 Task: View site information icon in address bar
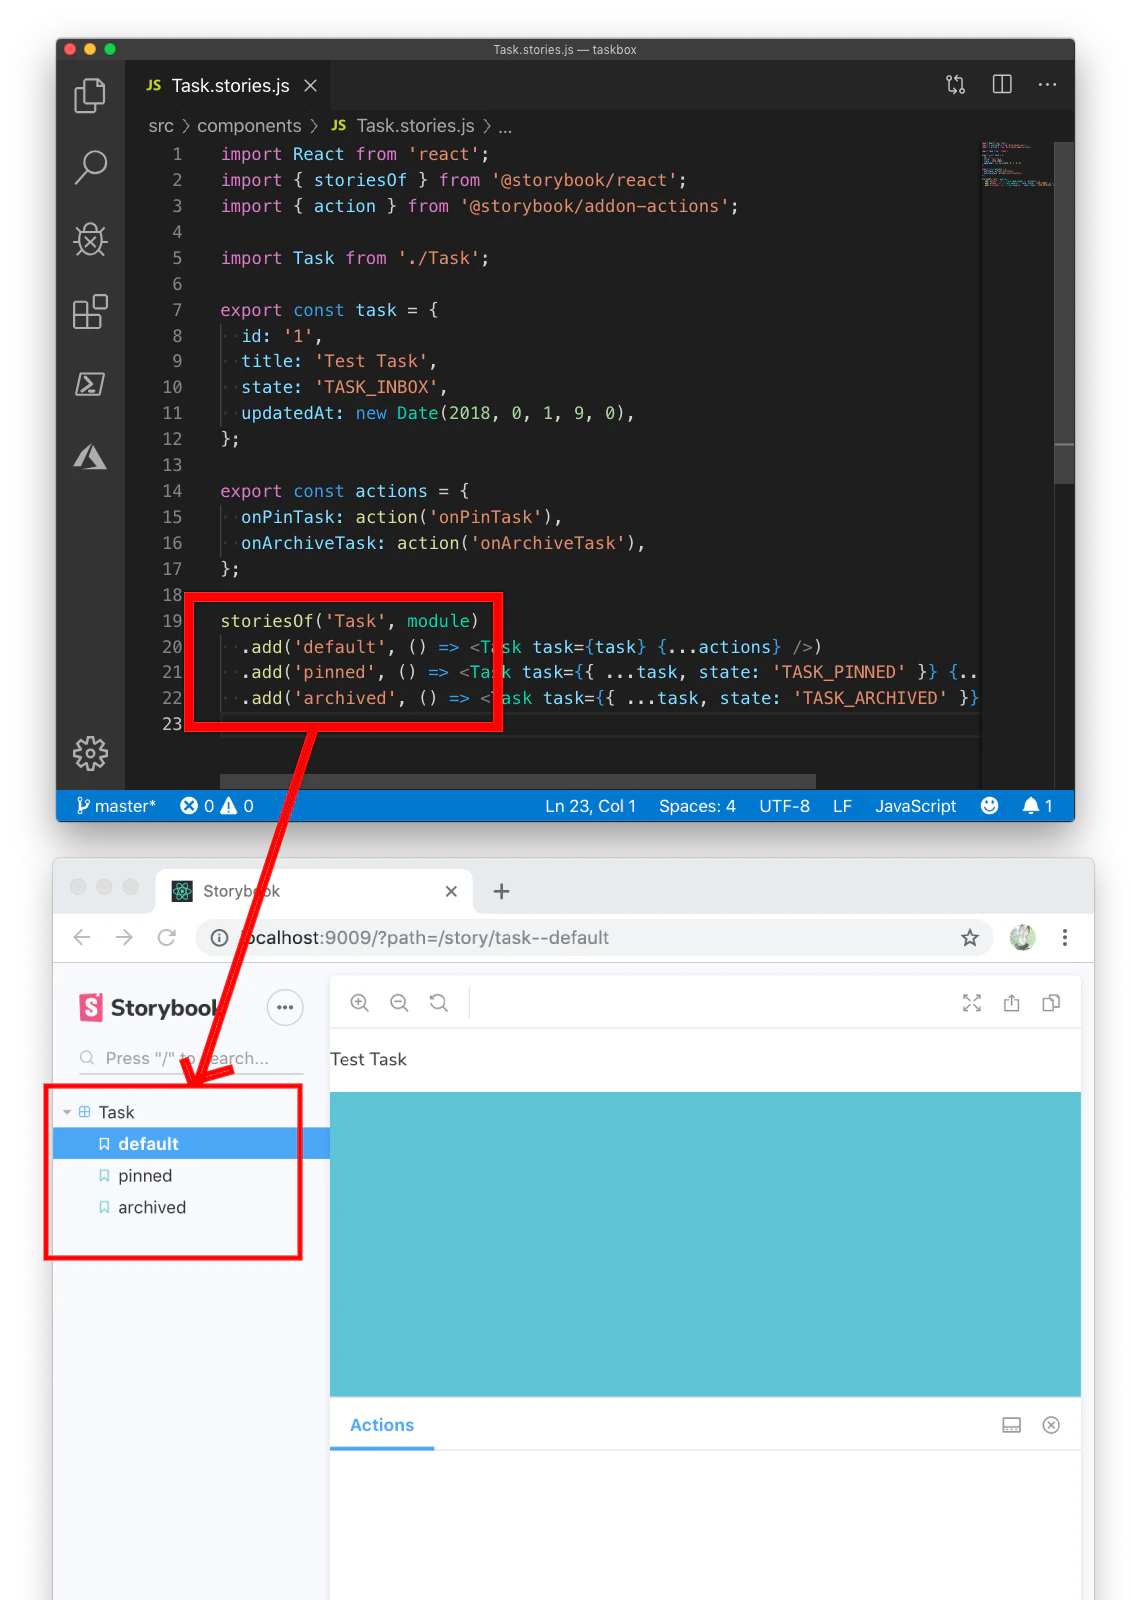(219, 937)
